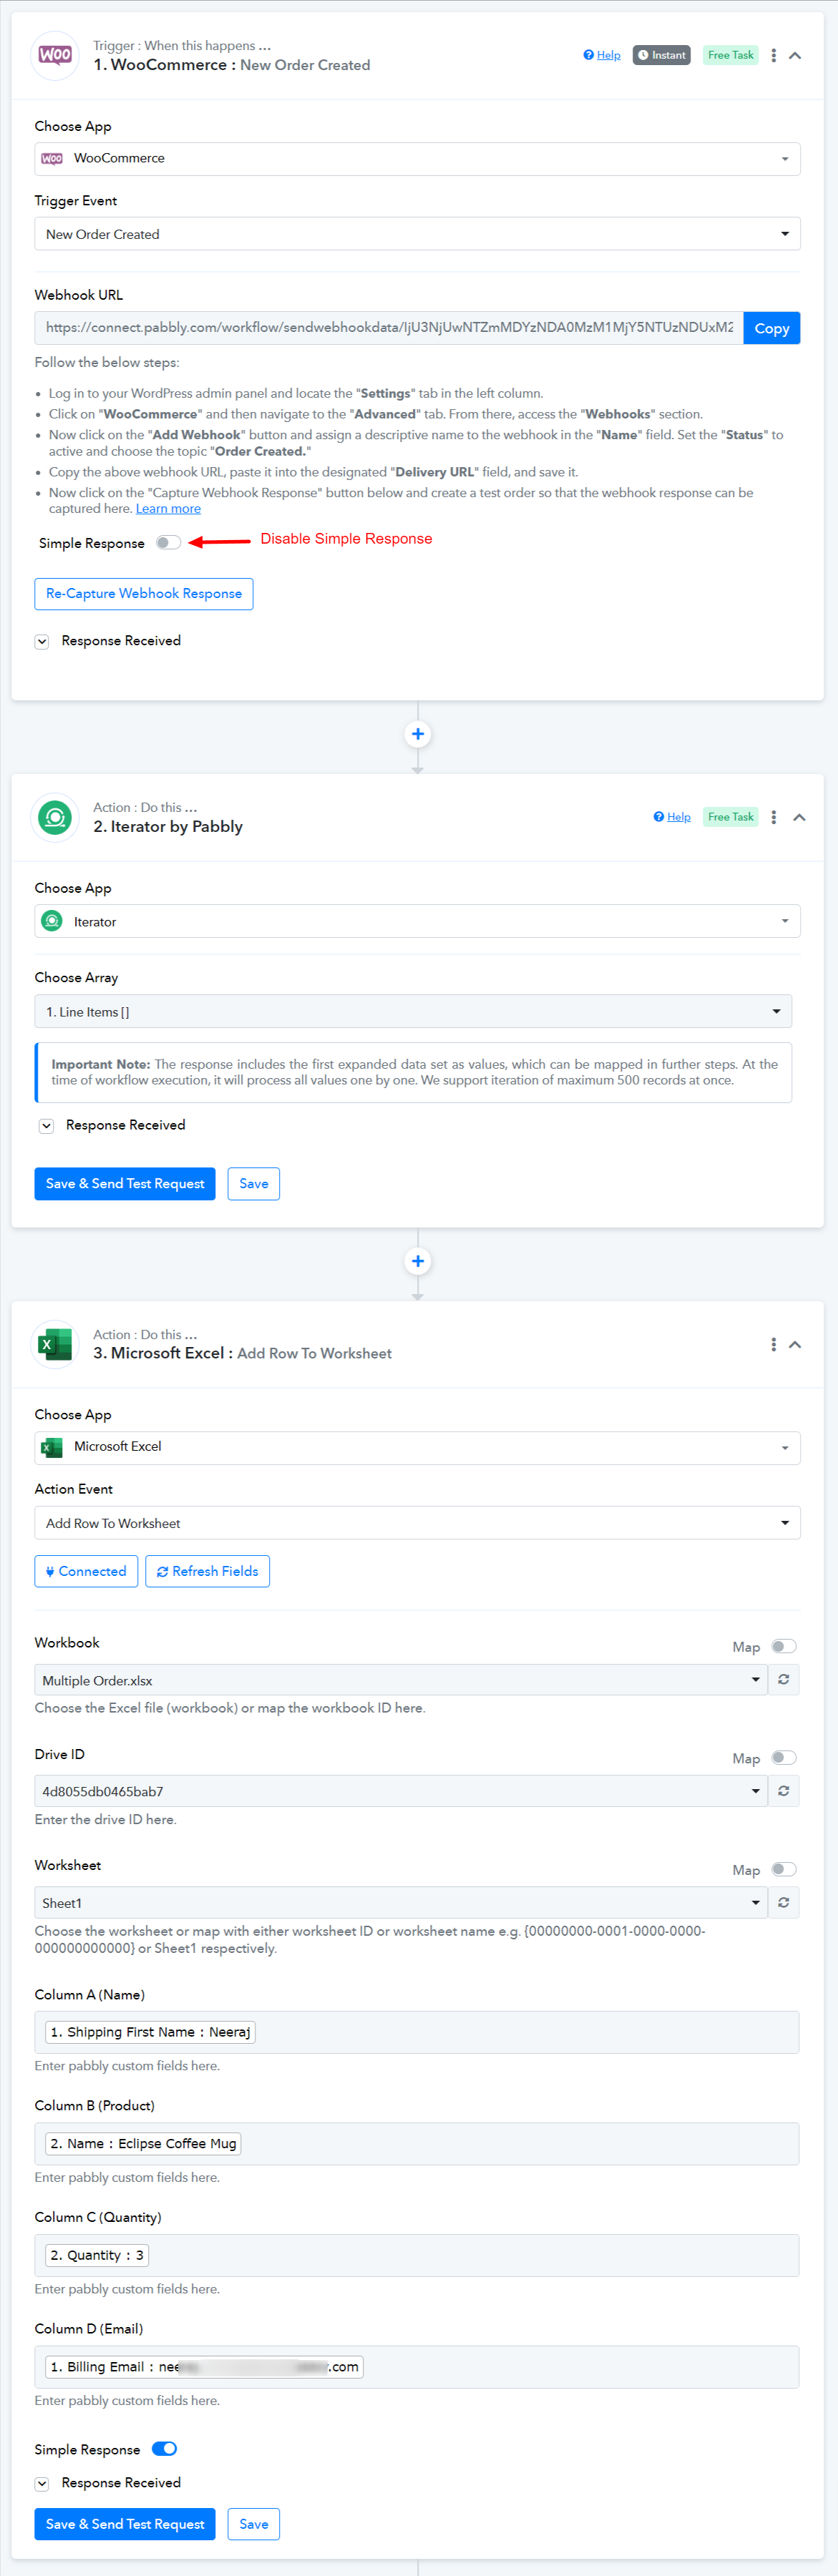Click Re-Capture Webhook Response button
Screen dimensions: 838x2576
(144, 594)
